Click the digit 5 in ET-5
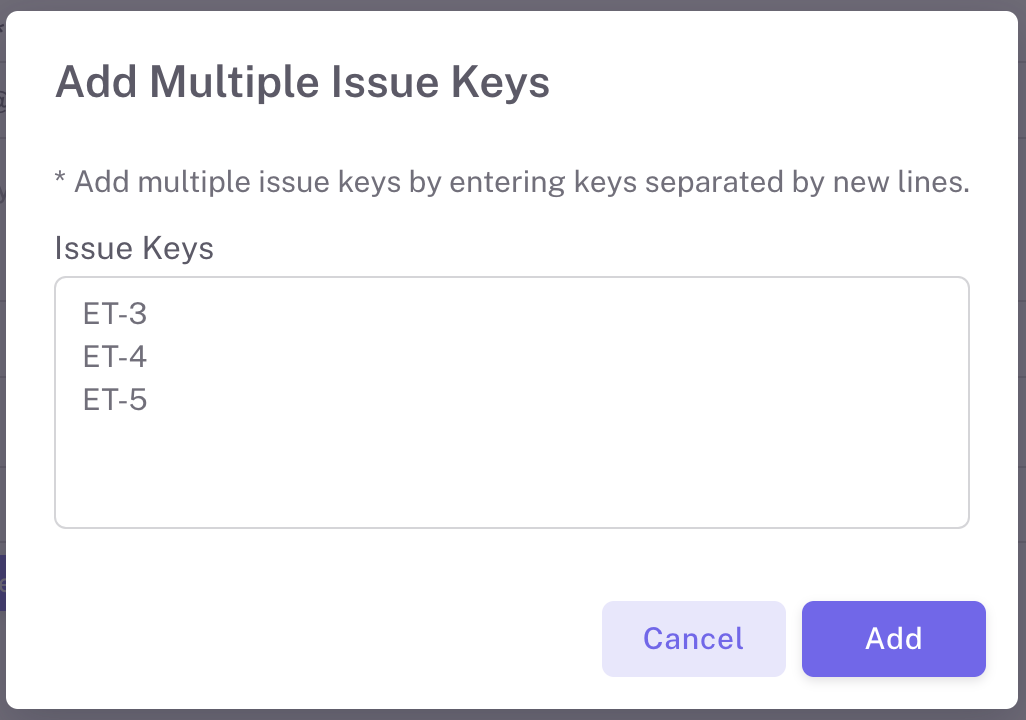Viewport: 1026px width, 720px height. [x=138, y=401]
